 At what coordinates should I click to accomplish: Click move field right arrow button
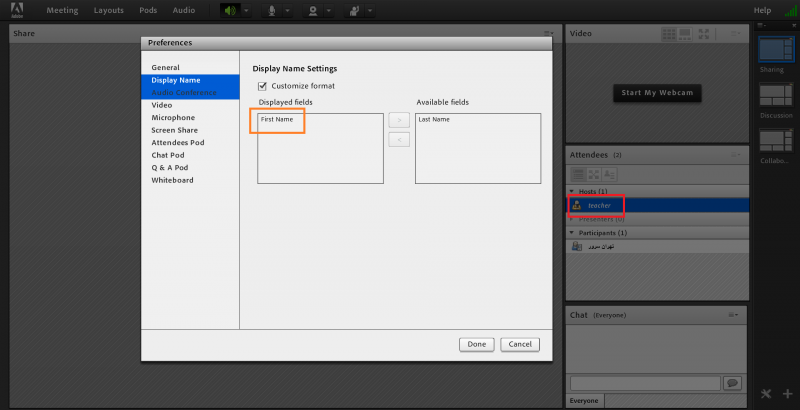click(x=398, y=120)
